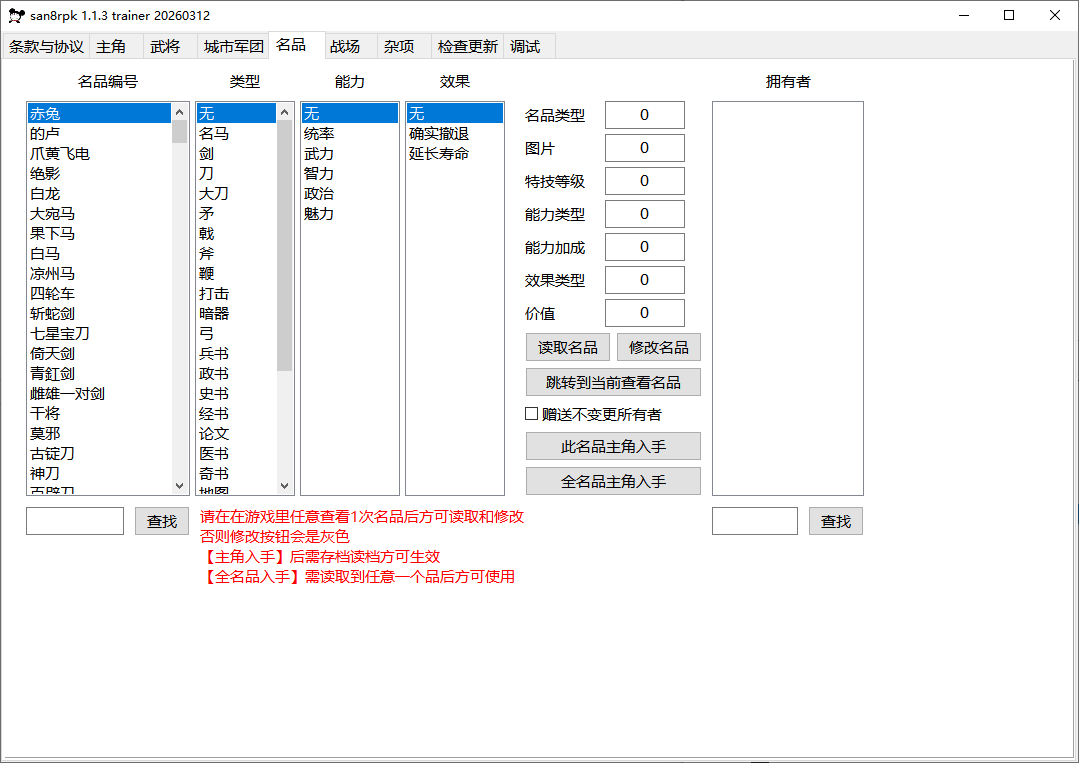Select 武力 in the 能力 list
This screenshot has width=1079, height=763.
click(x=319, y=153)
